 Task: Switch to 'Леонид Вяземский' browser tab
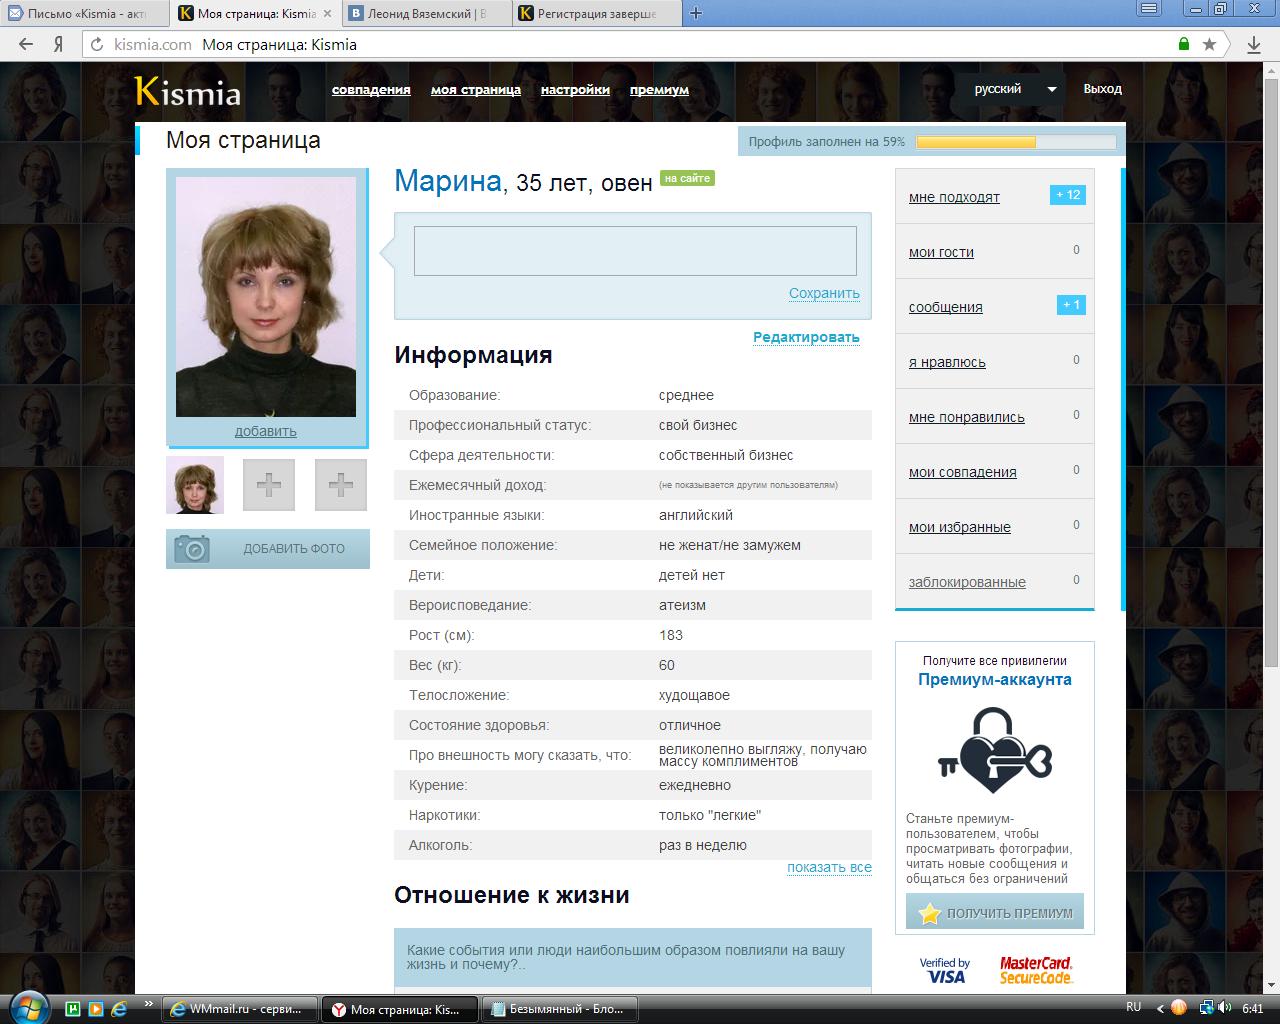(x=425, y=14)
